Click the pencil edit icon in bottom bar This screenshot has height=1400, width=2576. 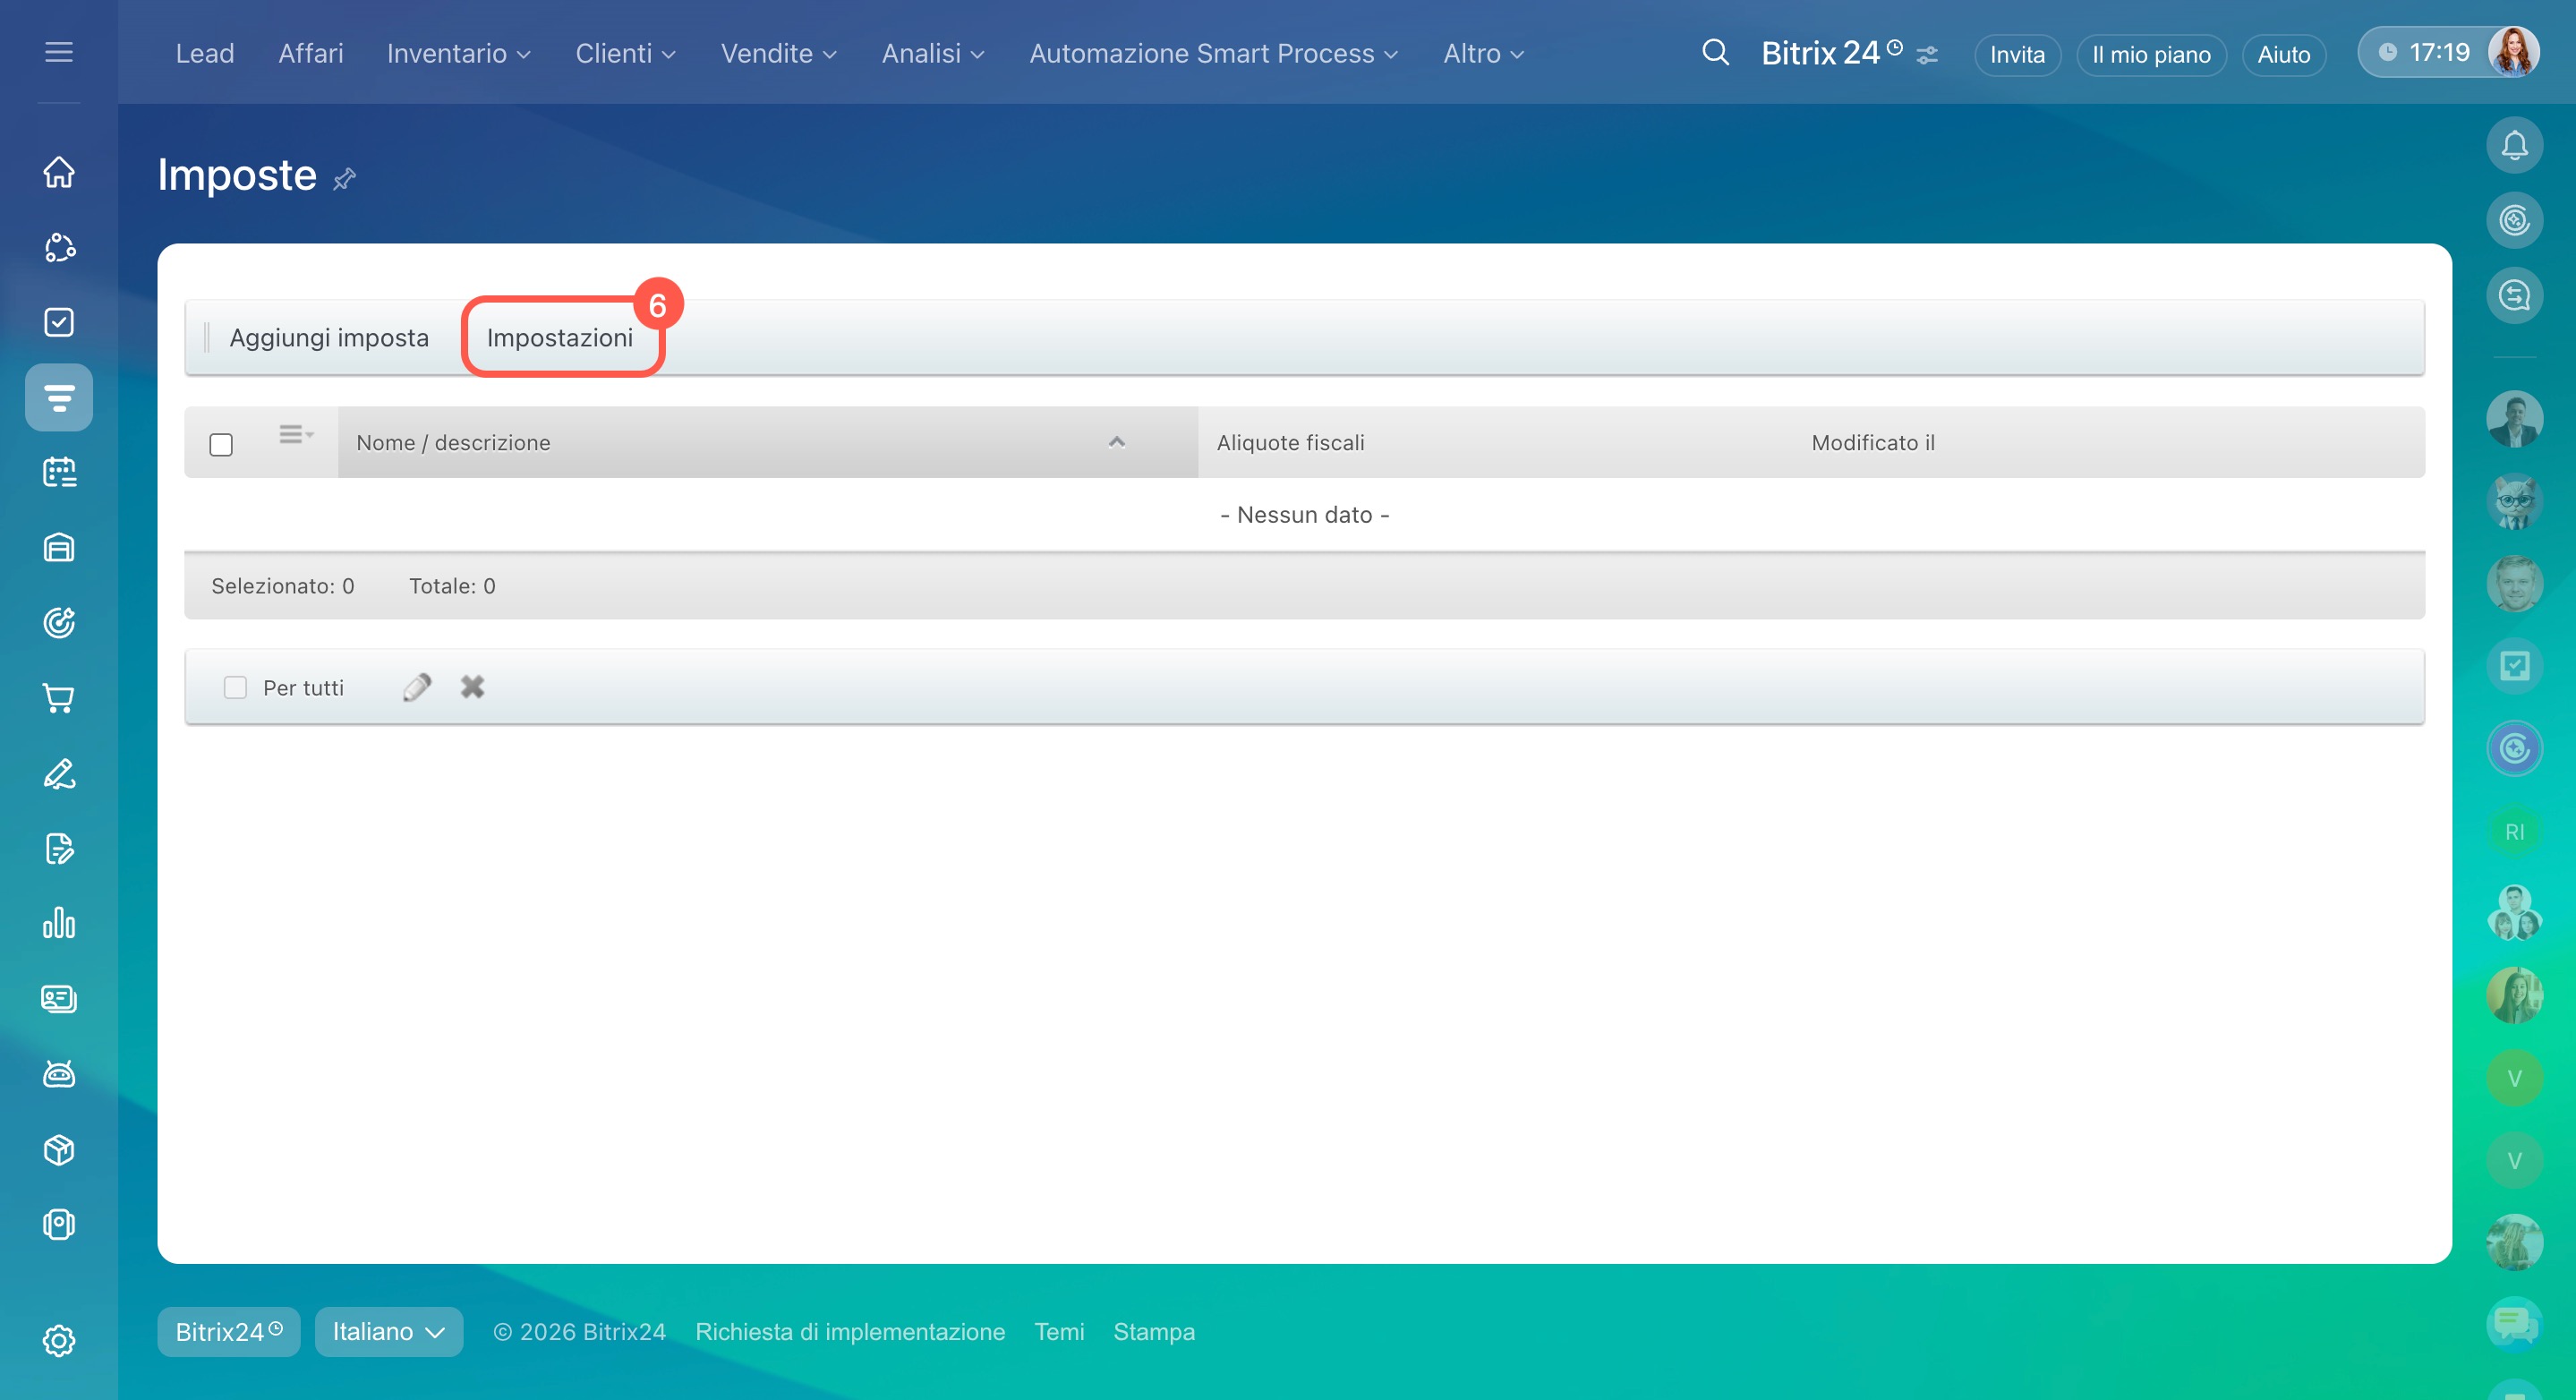[x=417, y=687]
